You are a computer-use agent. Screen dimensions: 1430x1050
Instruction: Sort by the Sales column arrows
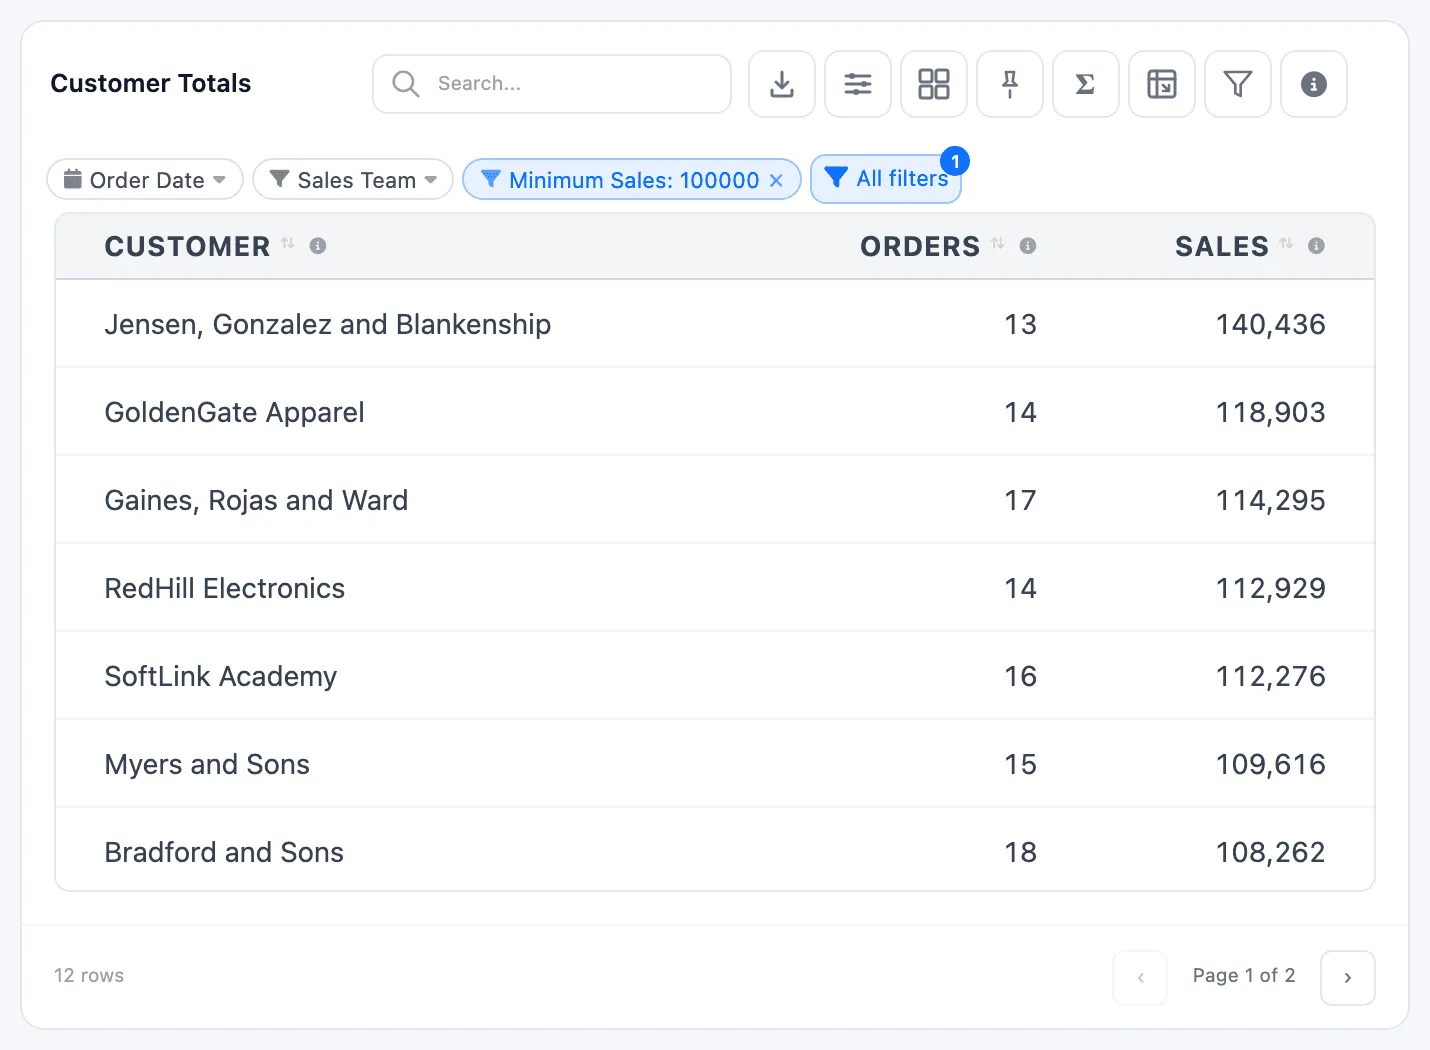[x=1286, y=244]
